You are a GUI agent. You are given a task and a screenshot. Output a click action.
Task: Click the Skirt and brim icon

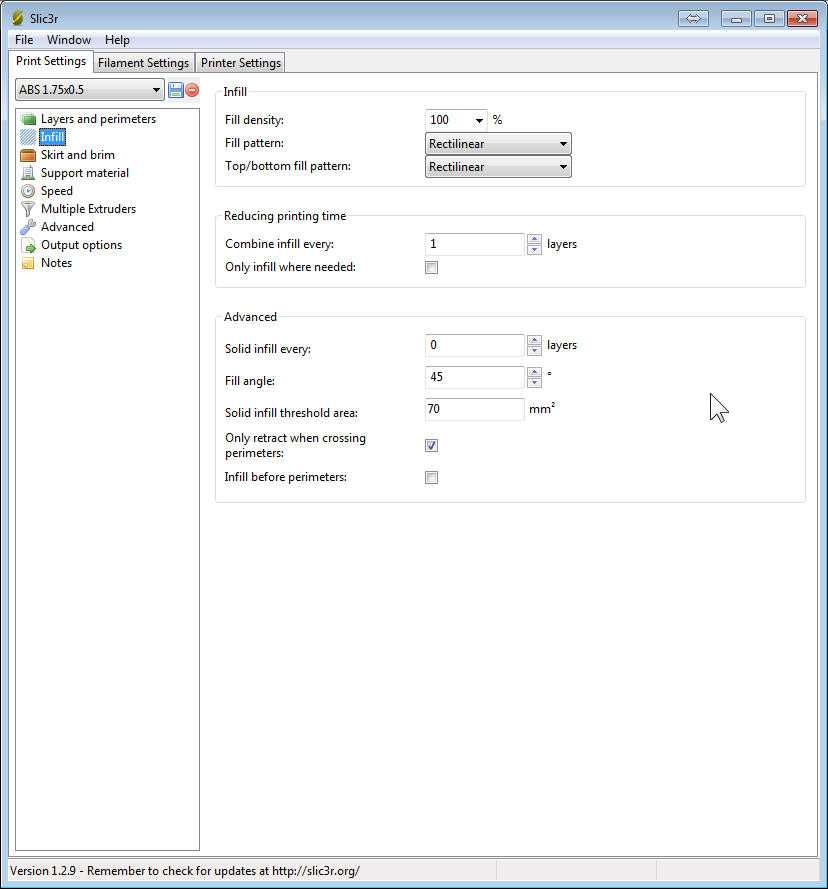28,155
